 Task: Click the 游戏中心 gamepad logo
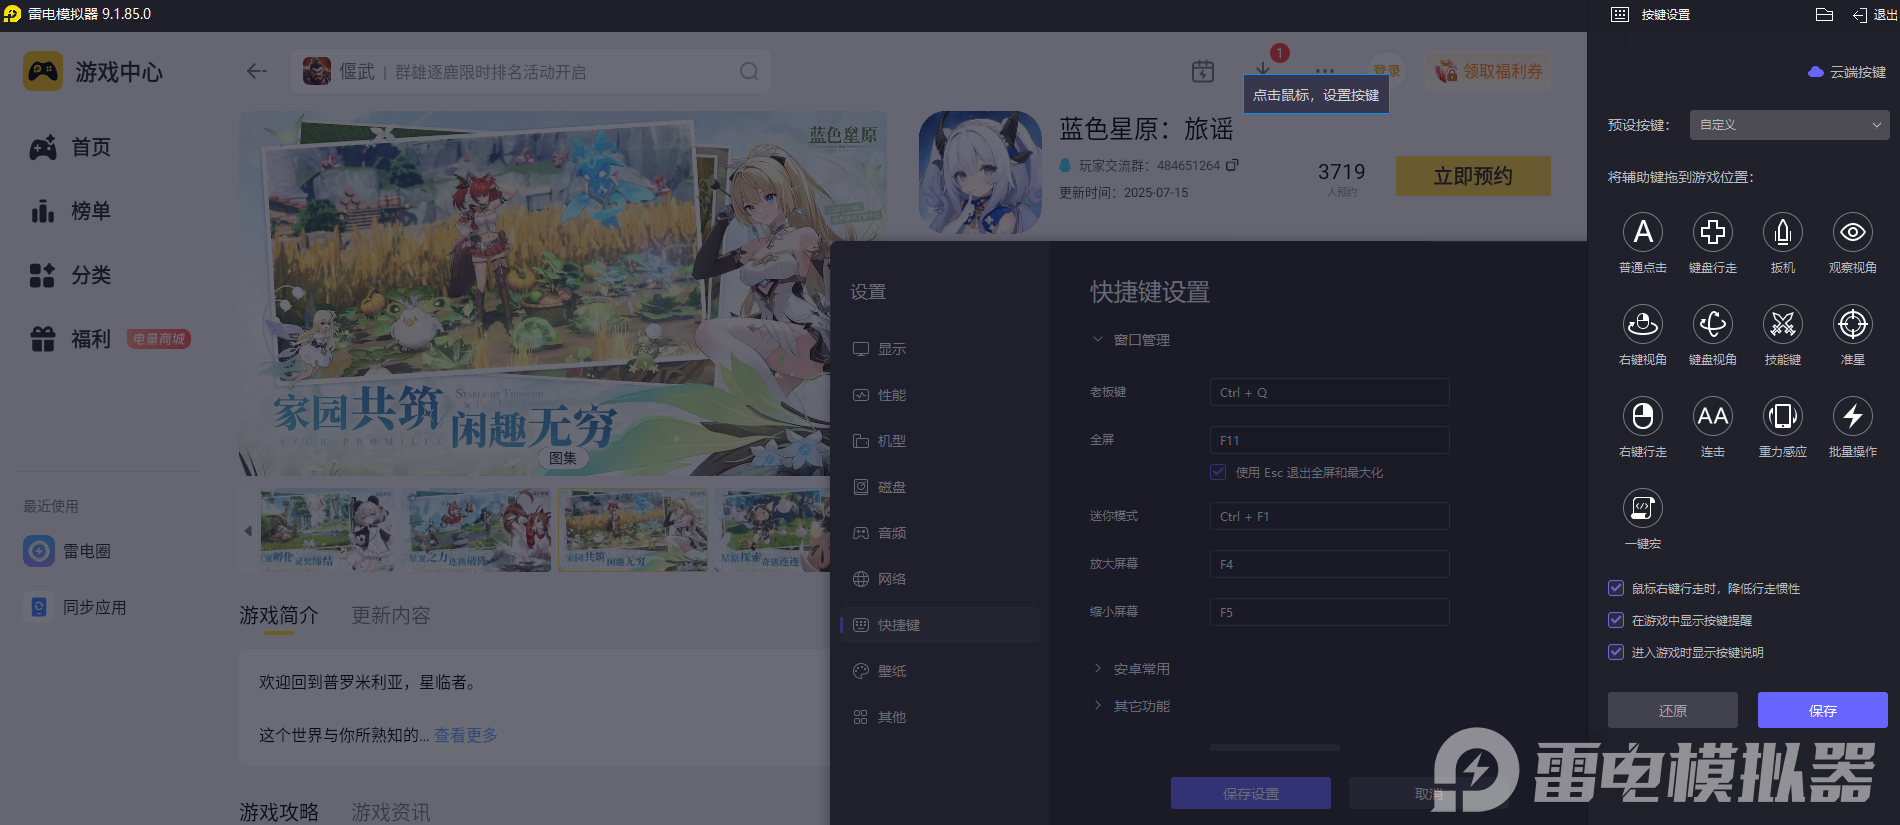click(43, 72)
